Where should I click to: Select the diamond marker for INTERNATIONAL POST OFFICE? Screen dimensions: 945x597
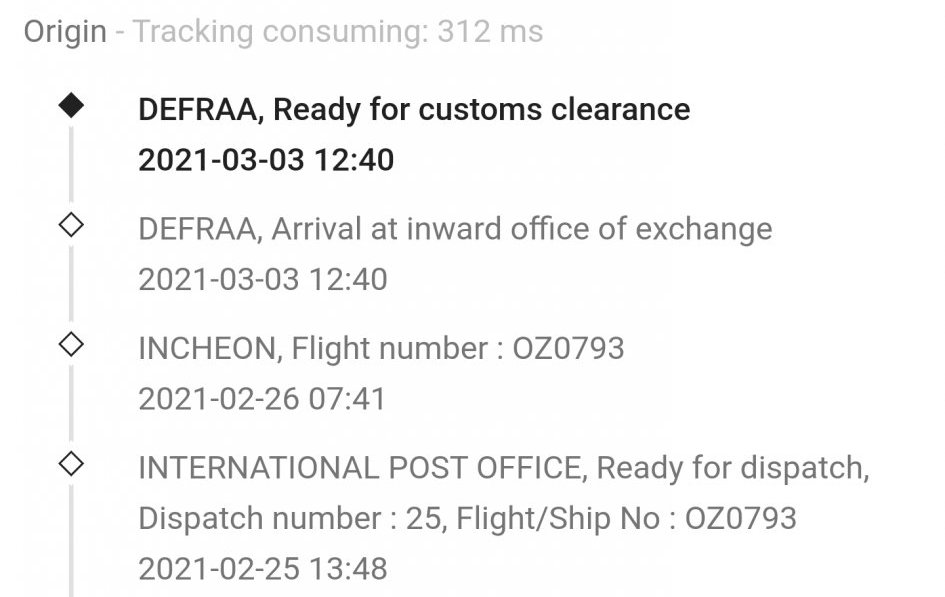pyautogui.click(x=72, y=464)
